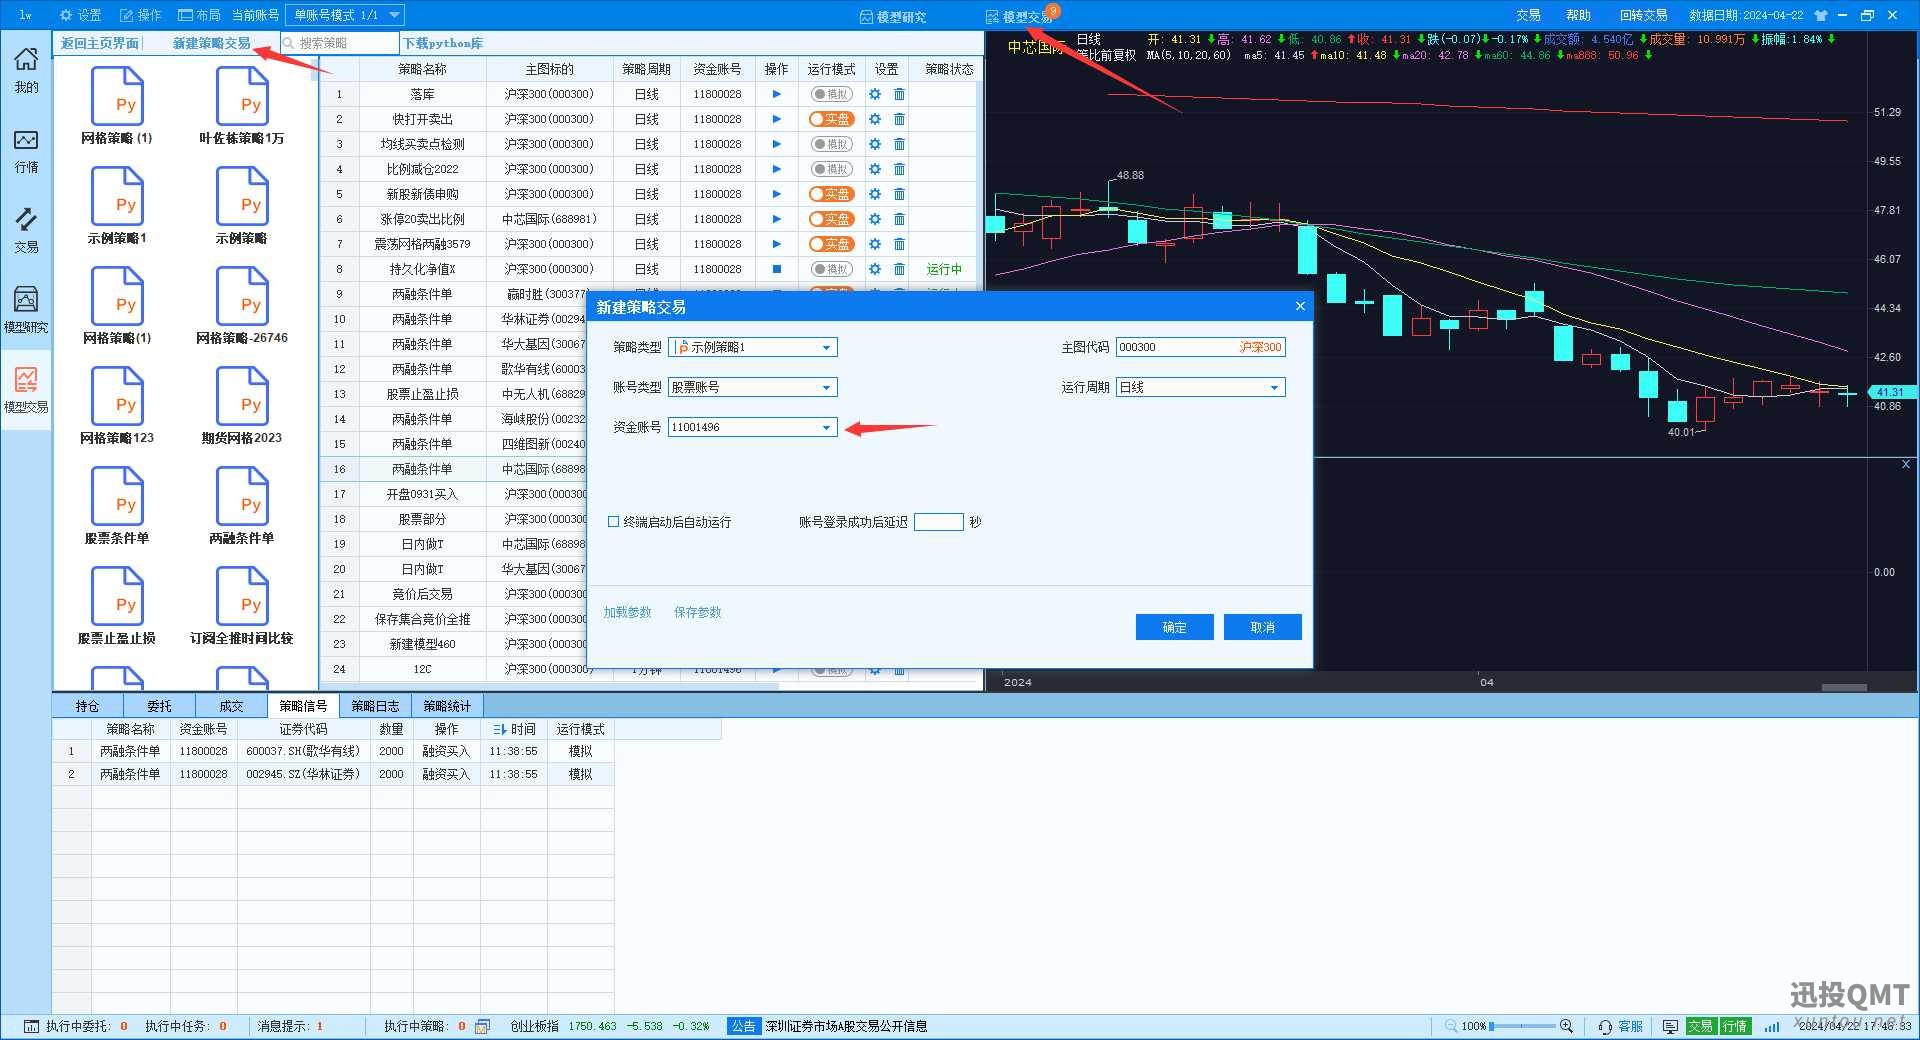Open the 帮助 menu
The width and height of the screenshot is (1920, 1040).
(1578, 15)
